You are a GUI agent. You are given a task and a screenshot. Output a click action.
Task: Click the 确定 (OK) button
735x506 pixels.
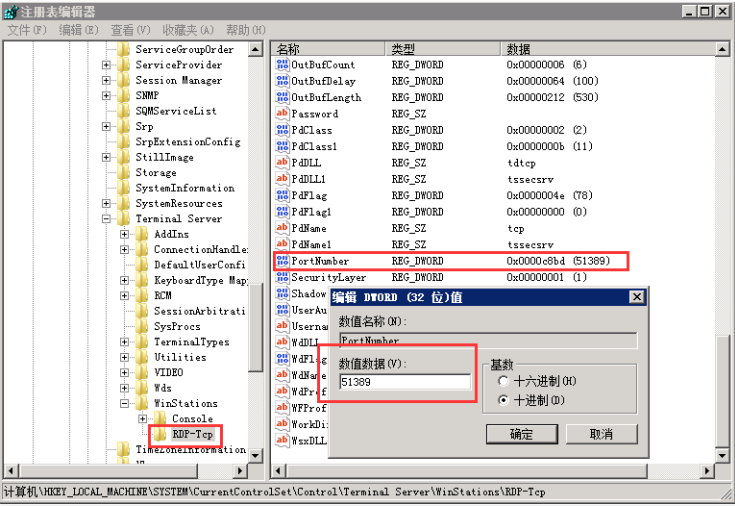click(x=521, y=434)
